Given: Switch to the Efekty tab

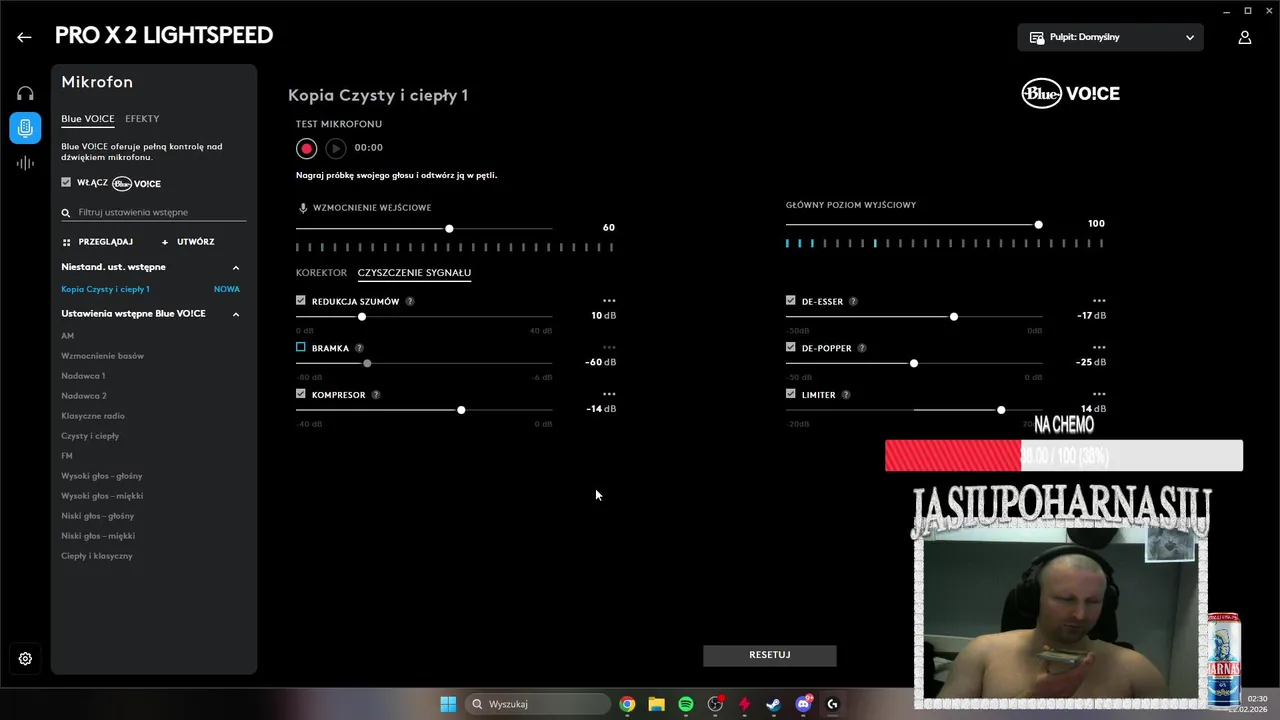Looking at the screenshot, I should click(142, 119).
